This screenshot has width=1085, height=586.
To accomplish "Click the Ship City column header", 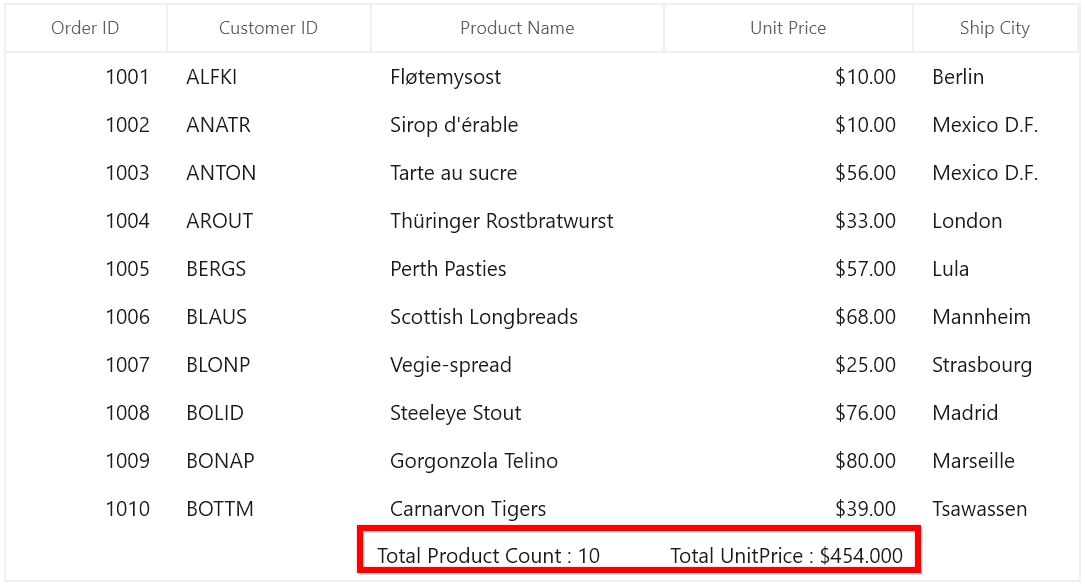I will tap(995, 28).
